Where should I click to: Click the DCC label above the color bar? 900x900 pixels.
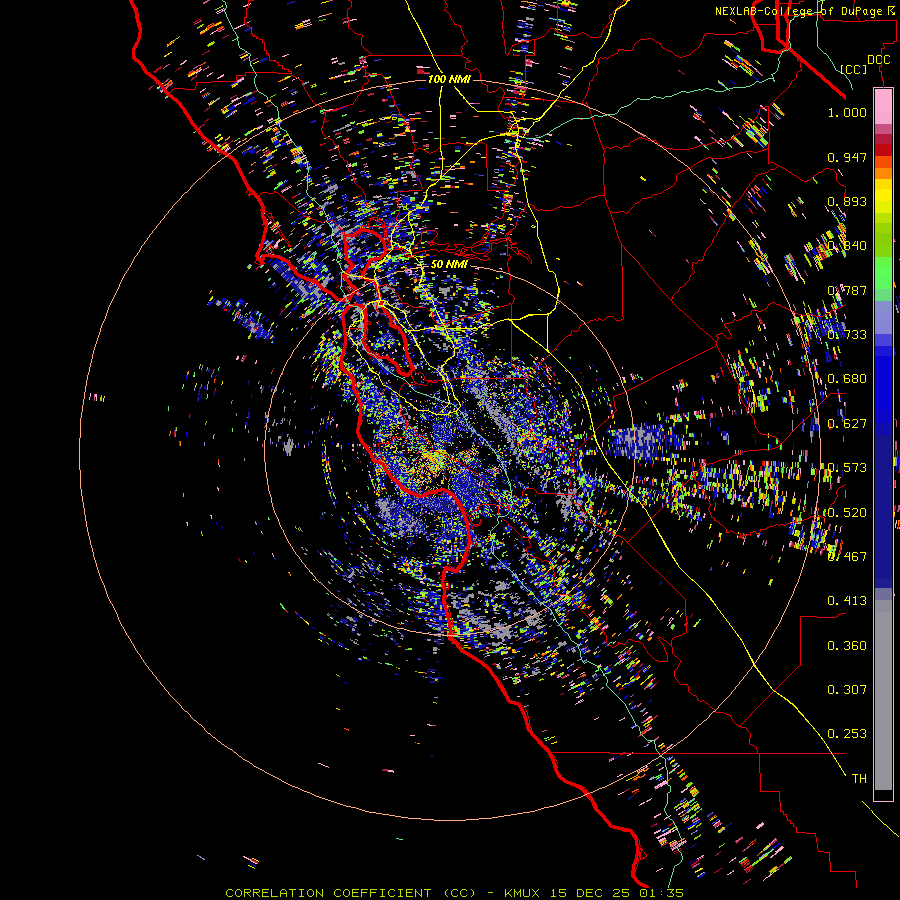[x=878, y=60]
